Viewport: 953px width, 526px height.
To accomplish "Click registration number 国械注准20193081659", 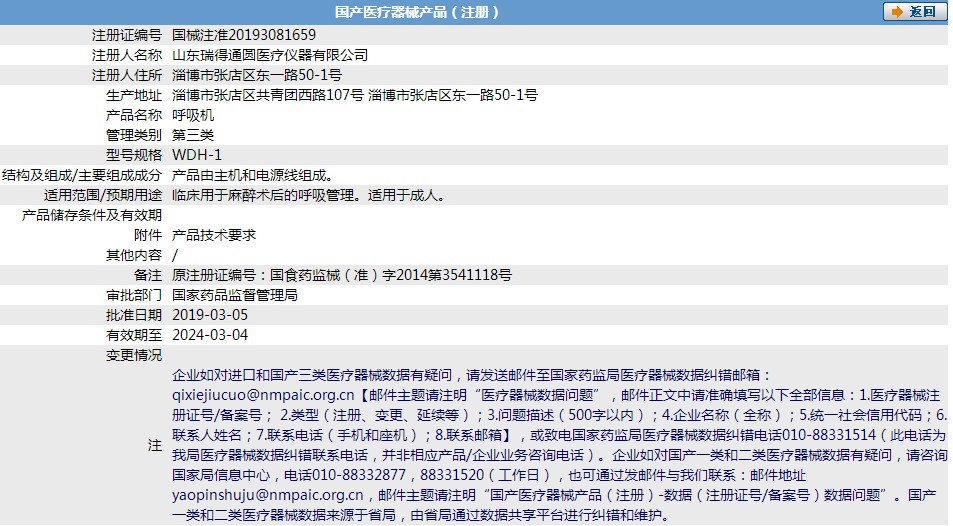I will click(x=244, y=35).
